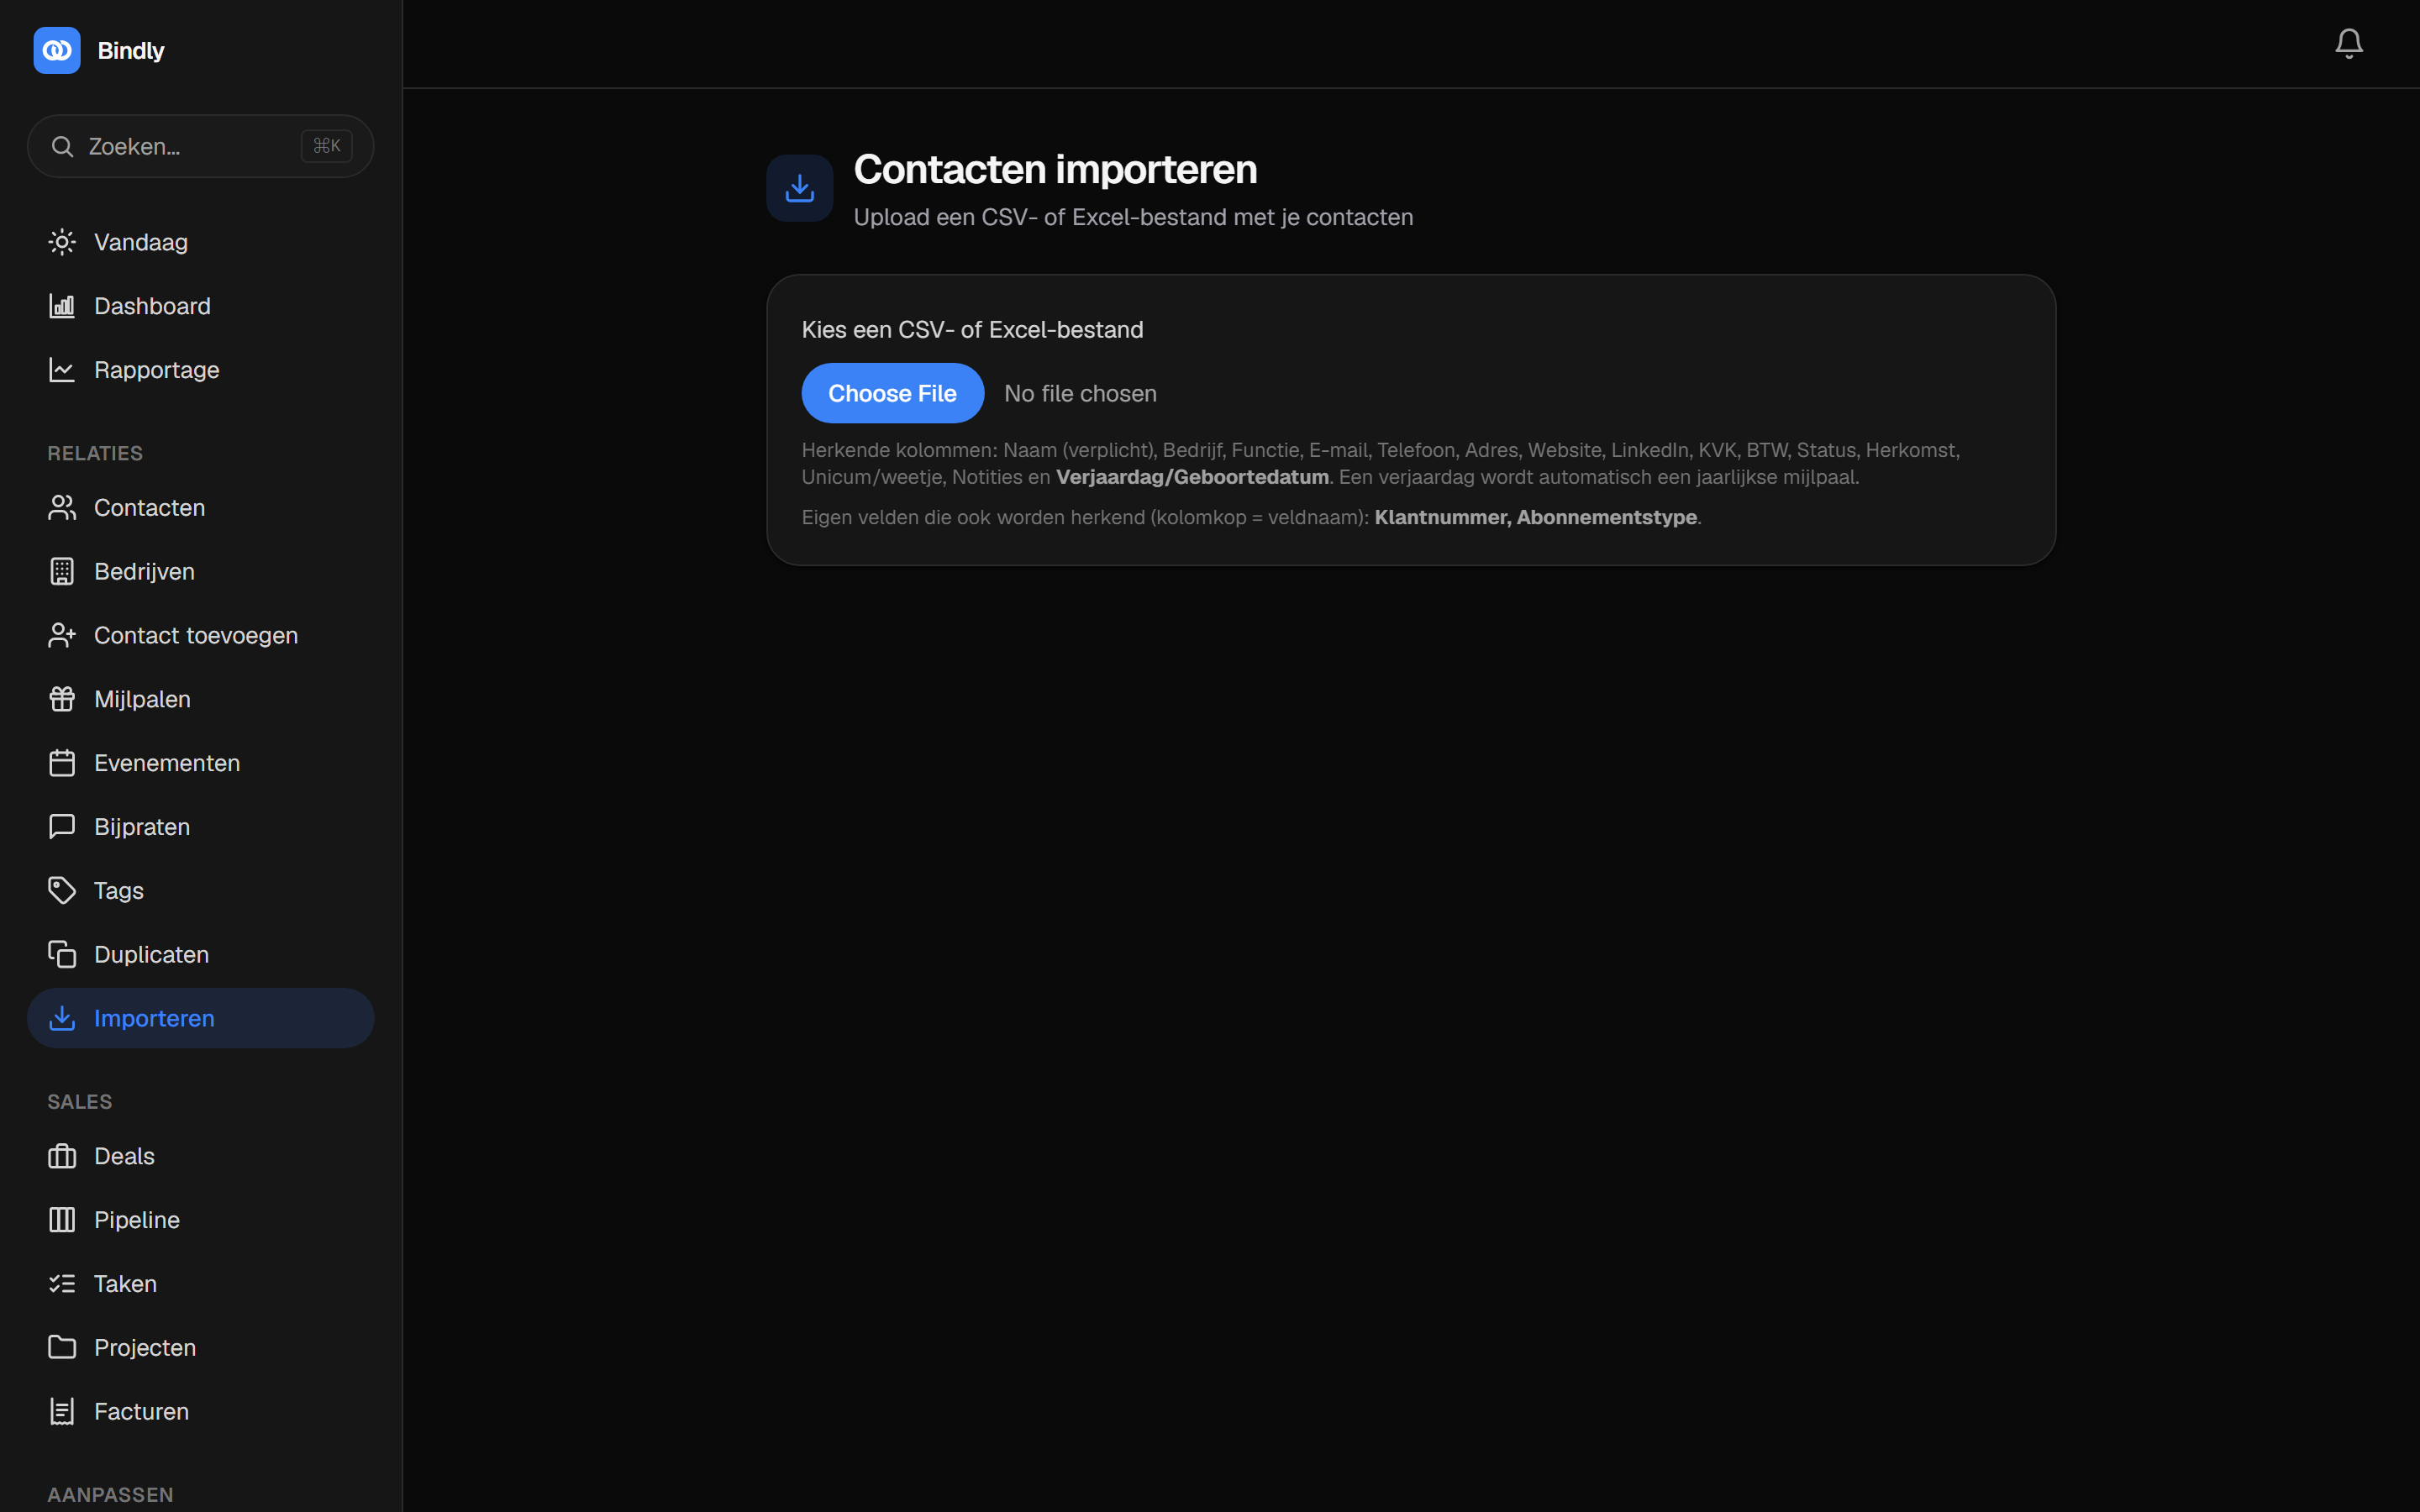
Task: Open Projecten from sidebar
Action: (x=201, y=1348)
